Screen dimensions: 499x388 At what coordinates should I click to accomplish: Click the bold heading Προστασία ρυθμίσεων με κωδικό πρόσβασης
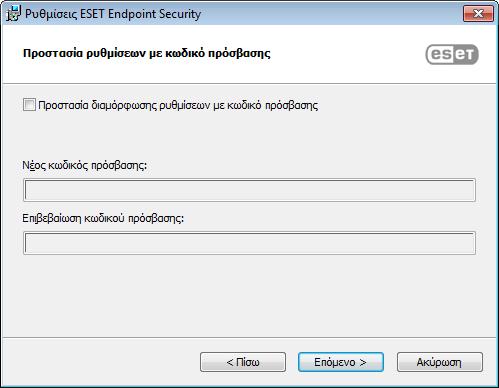(147, 53)
